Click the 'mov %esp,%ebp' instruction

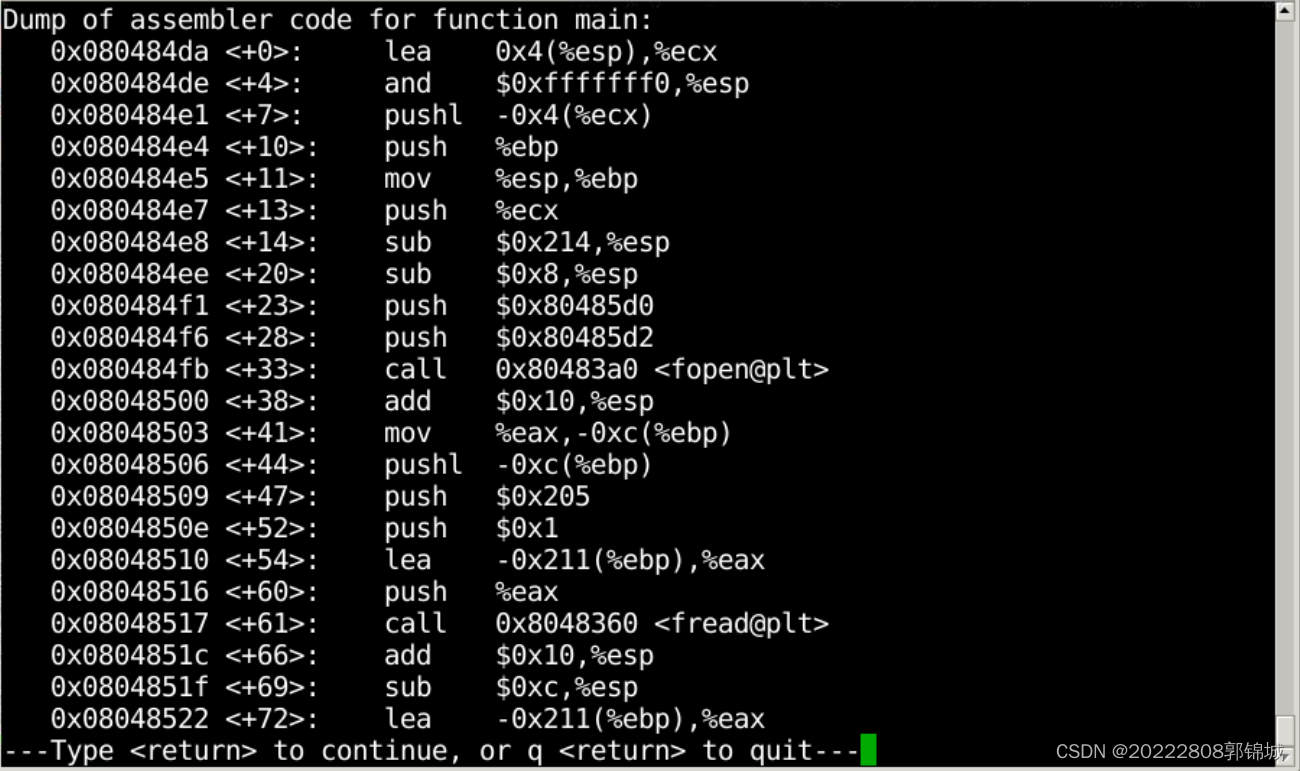click(510, 179)
